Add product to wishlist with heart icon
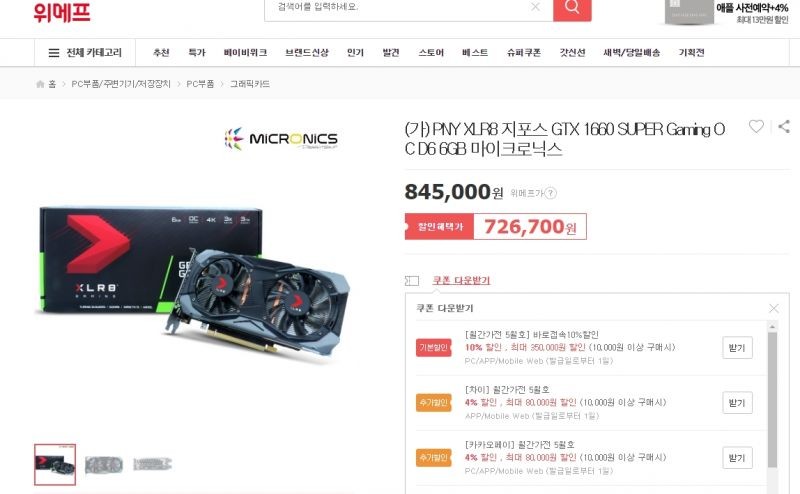This screenshot has width=800, height=494. pos(756,126)
